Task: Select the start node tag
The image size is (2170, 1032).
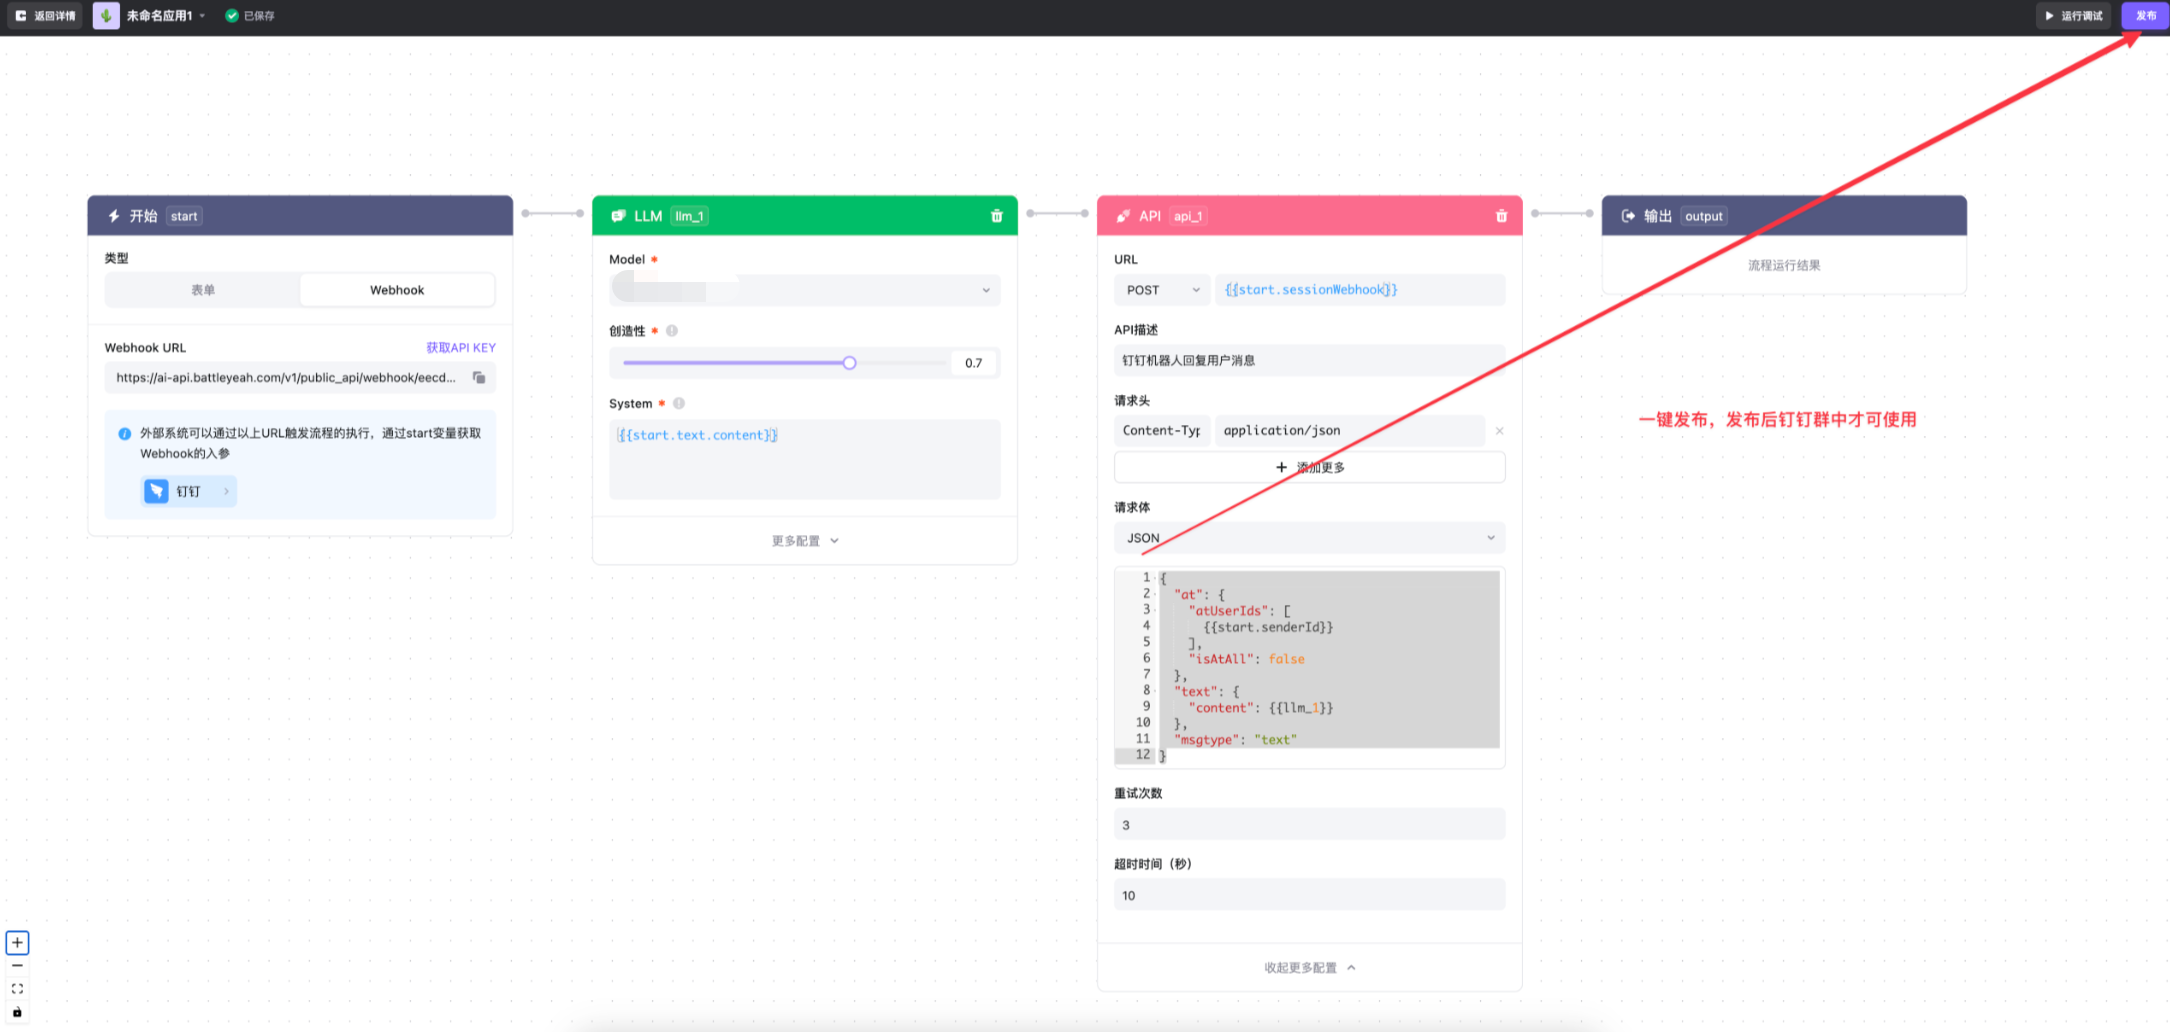Action: [x=184, y=216]
